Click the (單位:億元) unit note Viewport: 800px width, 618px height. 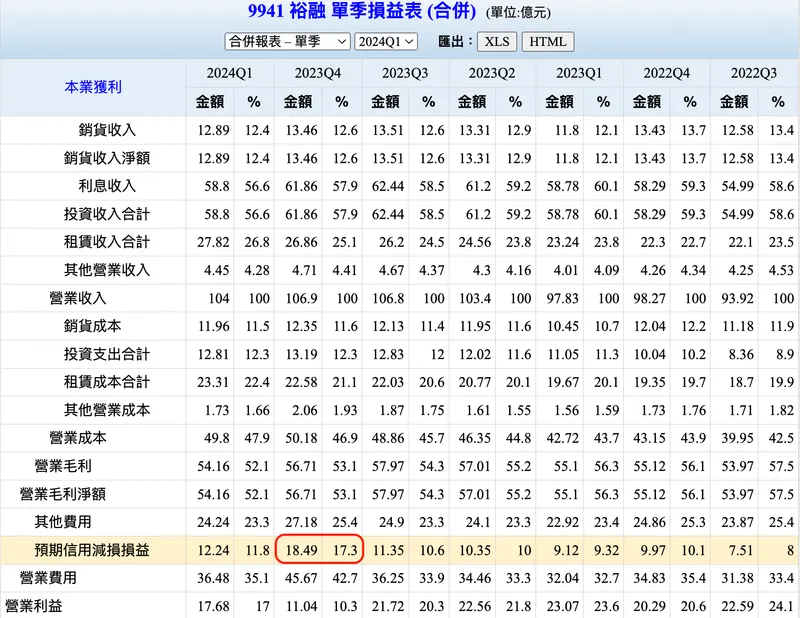[518, 13]
